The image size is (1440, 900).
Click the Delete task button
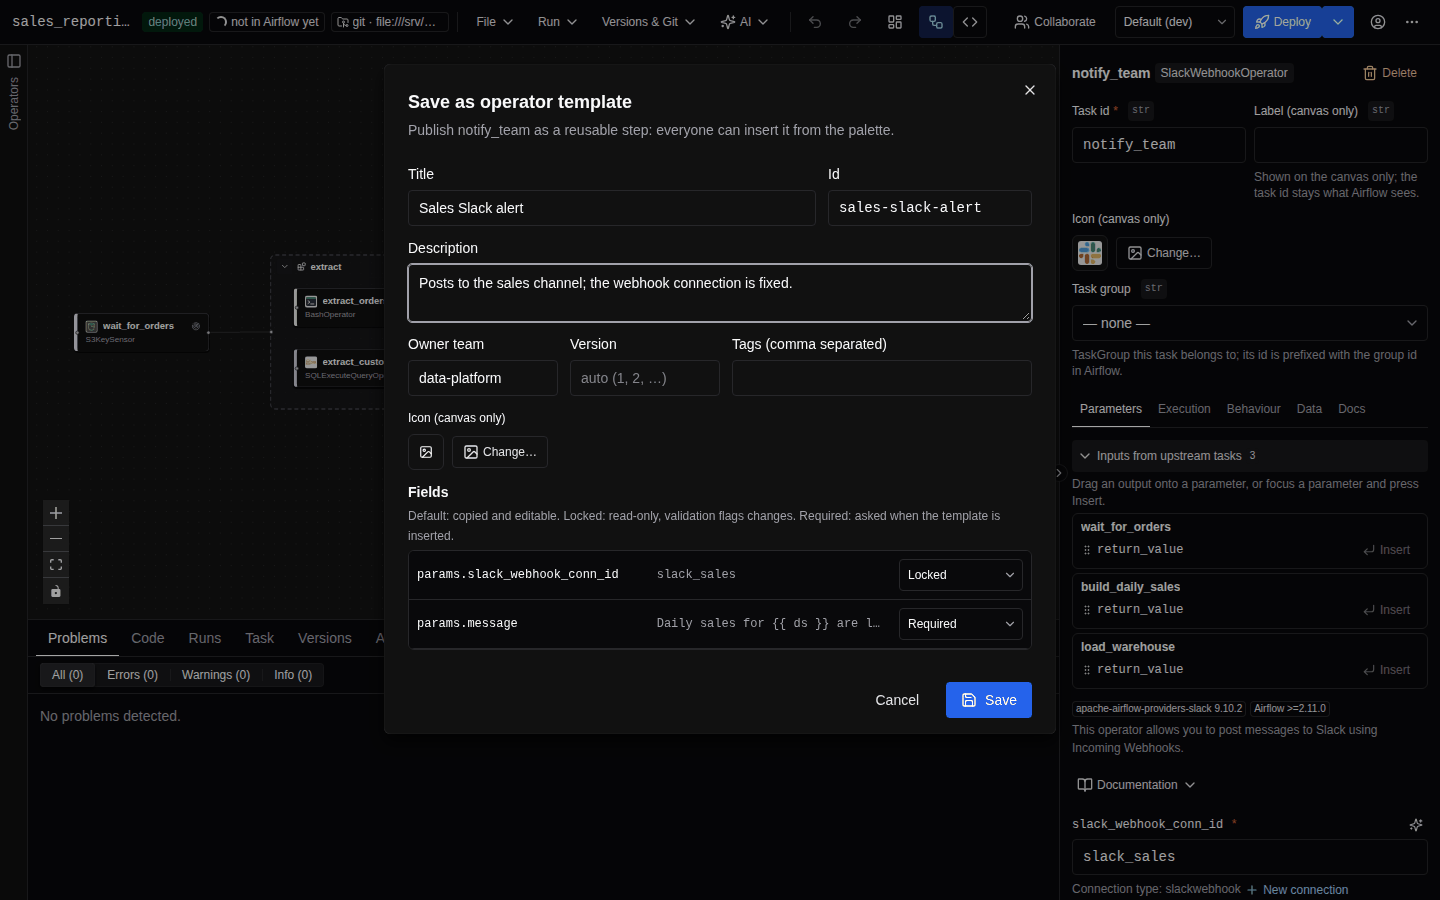1390,73
